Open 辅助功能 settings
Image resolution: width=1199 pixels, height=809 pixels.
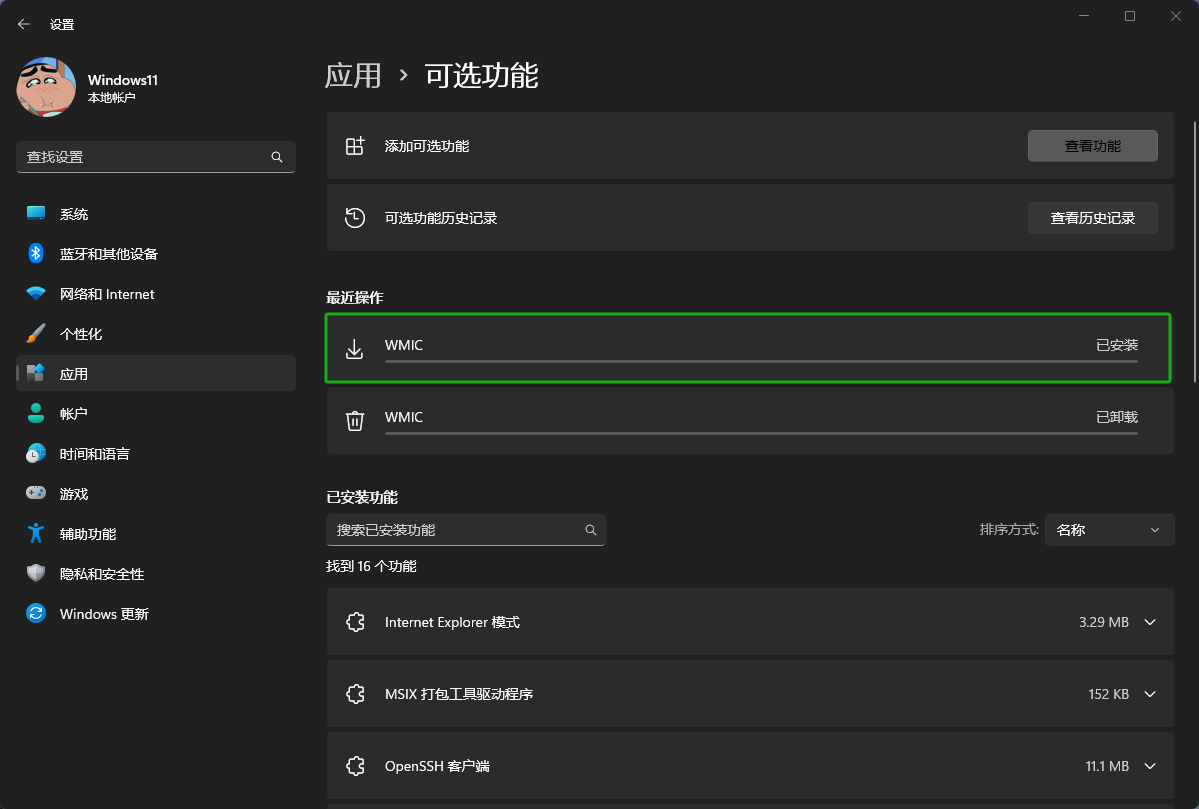pos(88,534)
